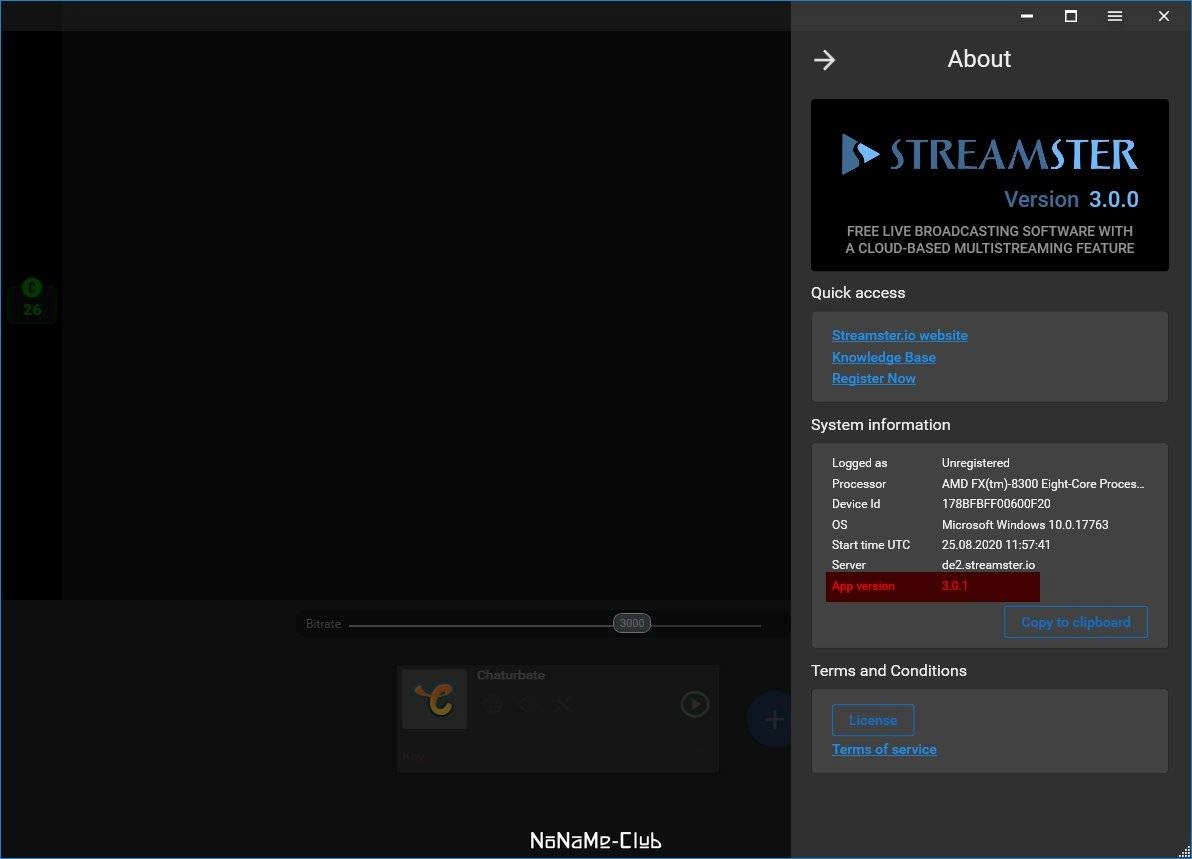Viewport: 1192px width, 859px height.
Task: Select the Device Id value 178BFBFF00600F20
Action: click(x=996, y=504)
